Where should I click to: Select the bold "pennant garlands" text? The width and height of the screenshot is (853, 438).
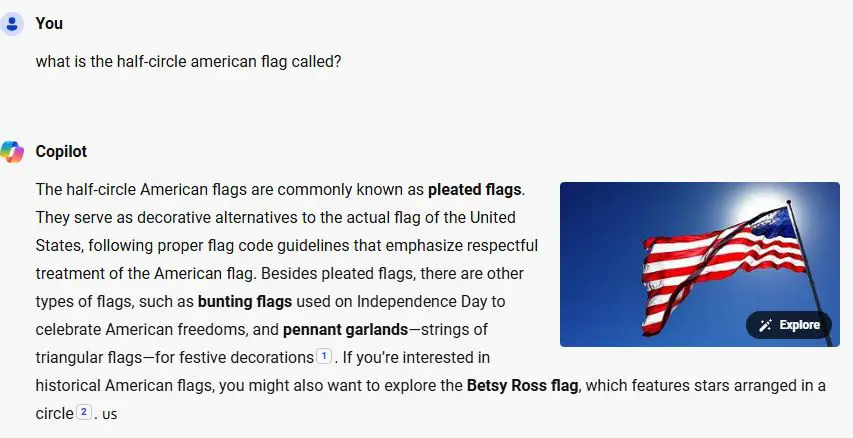345,329
